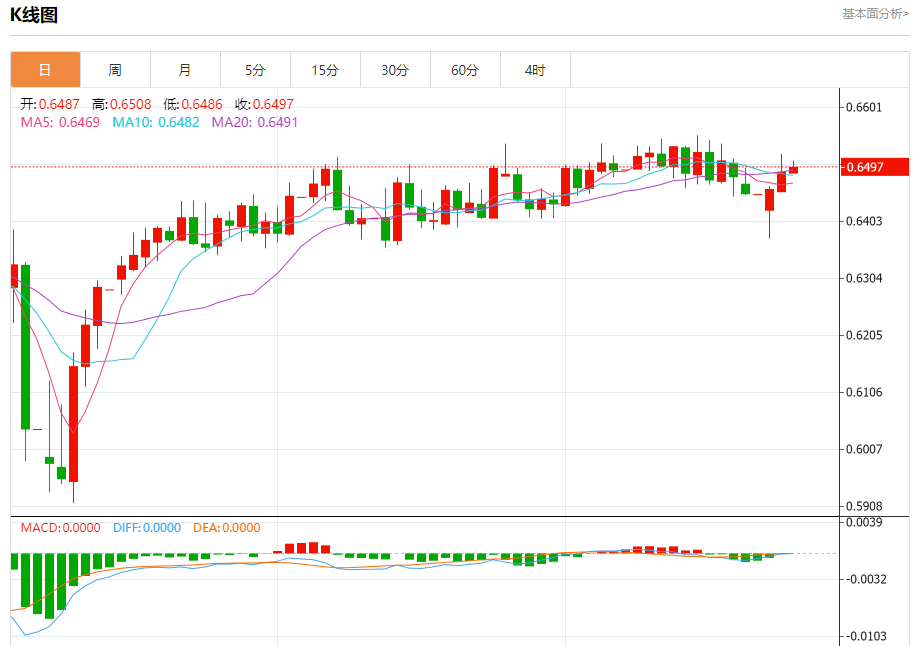Open the 15分 interval tab
This screenshot has height=646, width=915.
(x=326, y=70)
